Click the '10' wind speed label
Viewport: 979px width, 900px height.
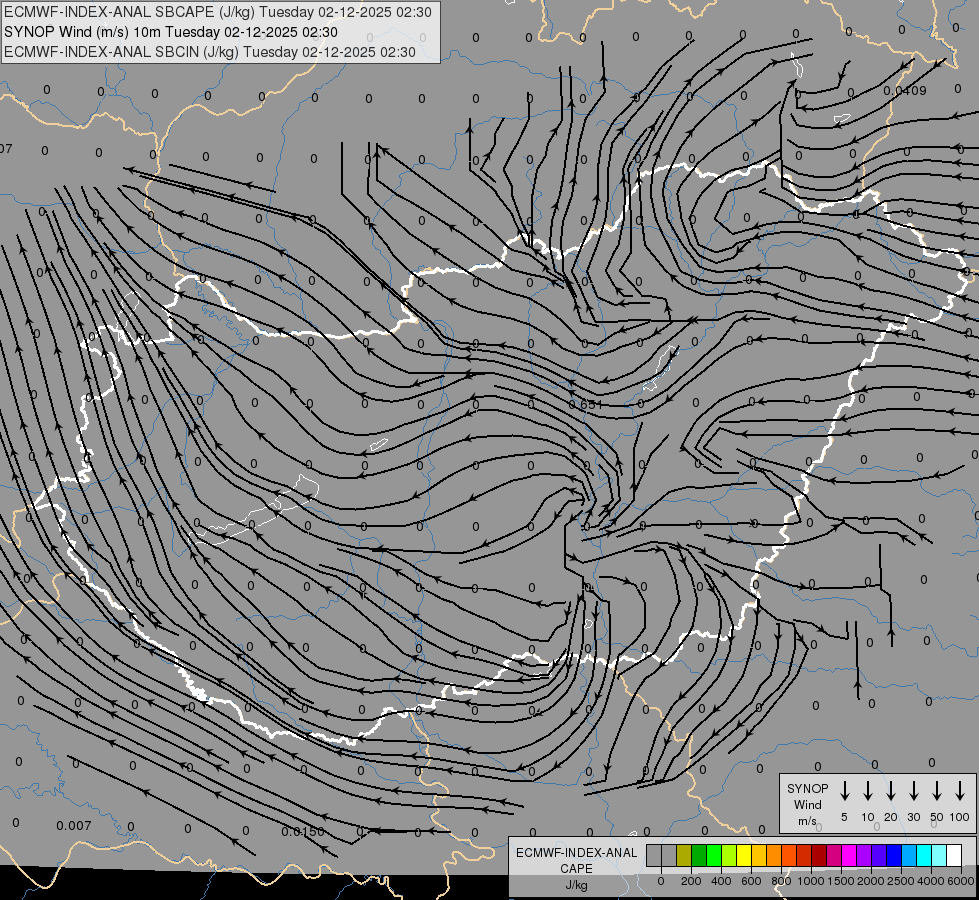pos(868,817)
